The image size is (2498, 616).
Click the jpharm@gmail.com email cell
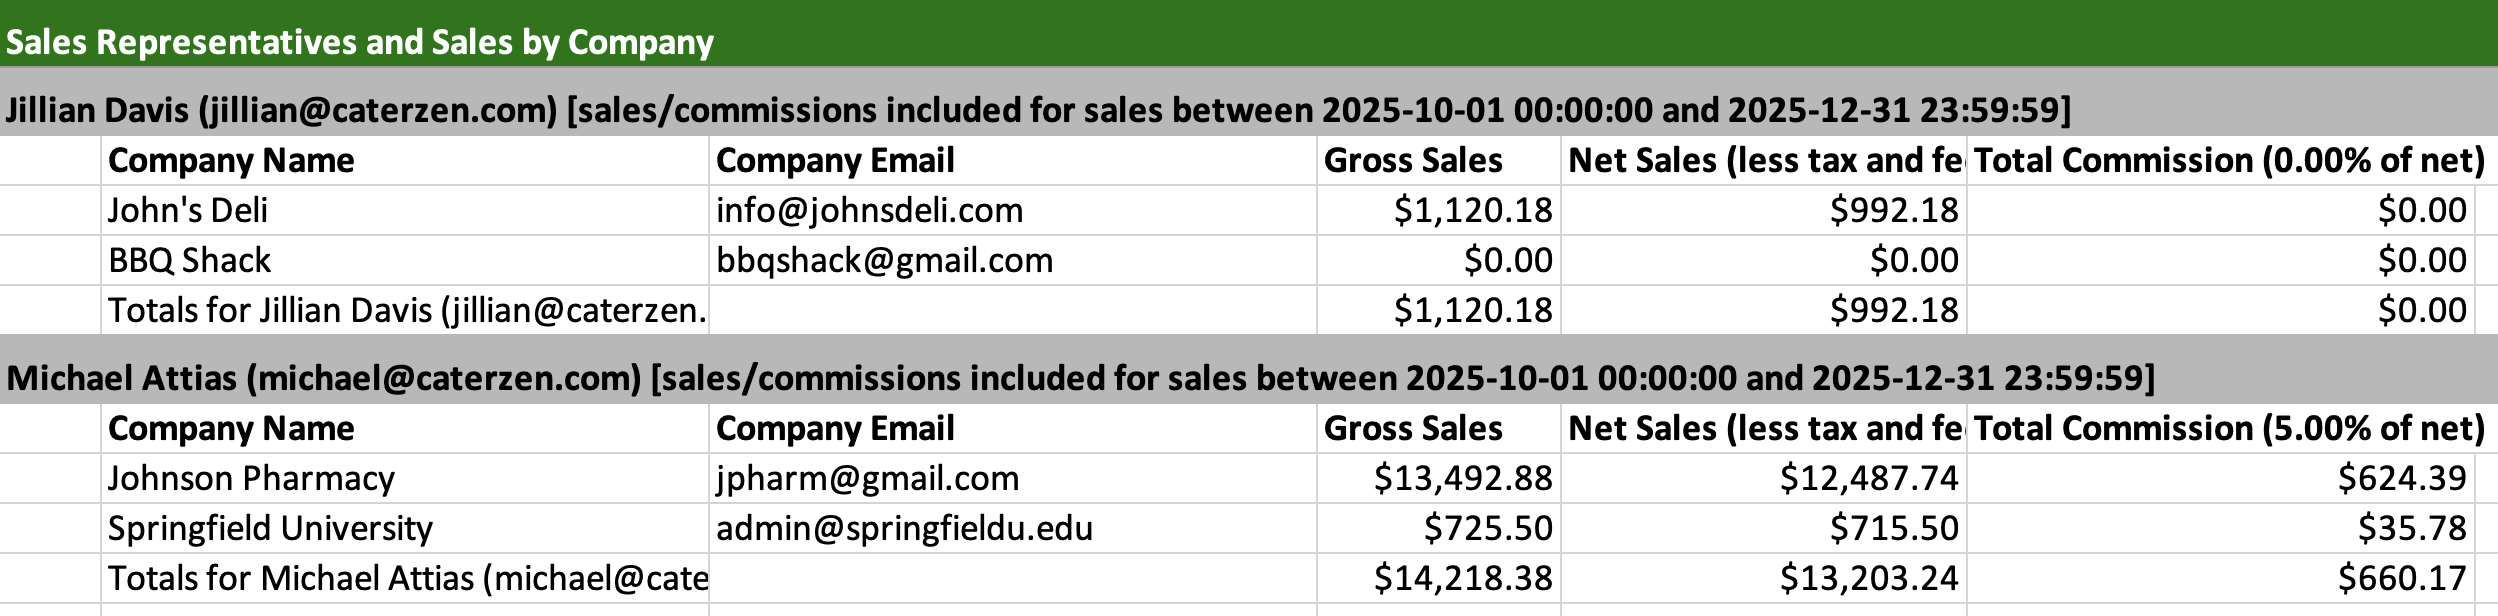pos(867,478)
